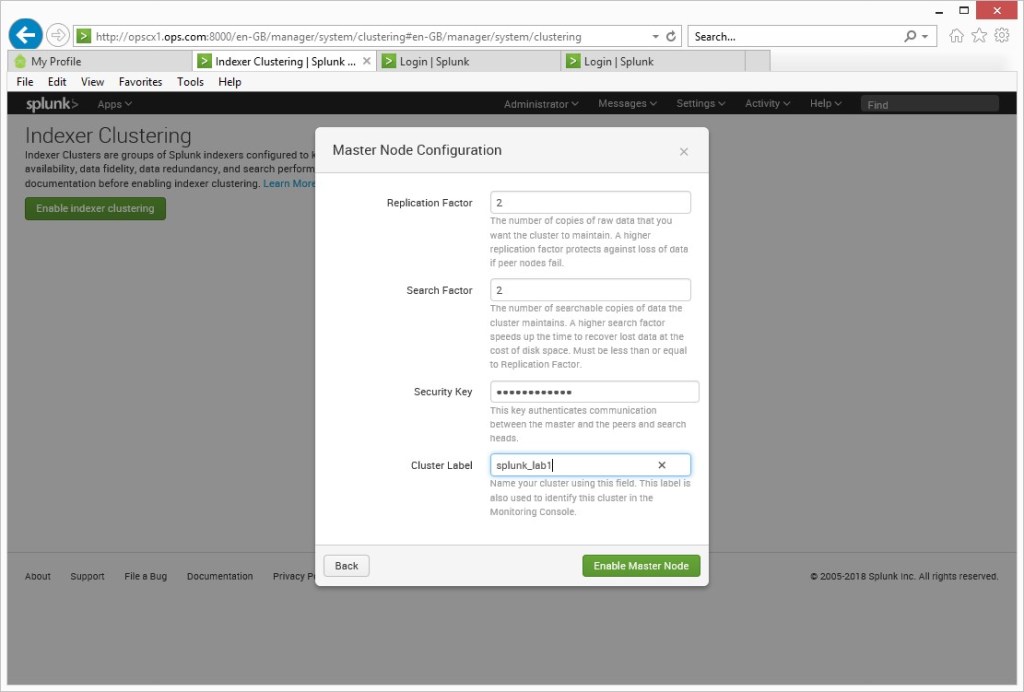Click inside the Security Key field
This screenshot has height=692, width=1024.
coord(594,391)
